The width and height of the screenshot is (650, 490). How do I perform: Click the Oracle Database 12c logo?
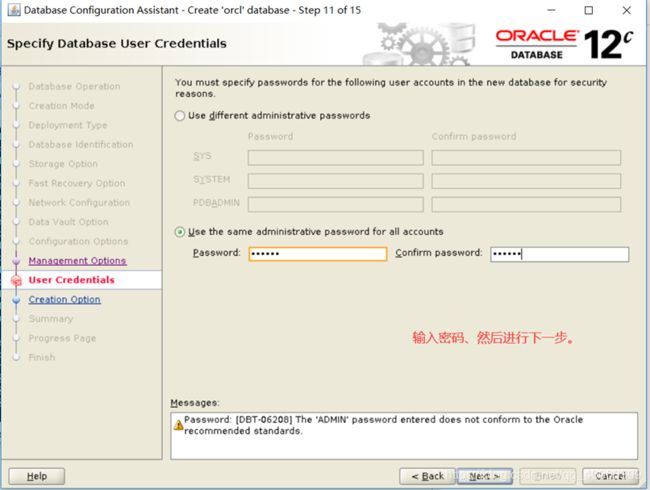click(564, 44)
